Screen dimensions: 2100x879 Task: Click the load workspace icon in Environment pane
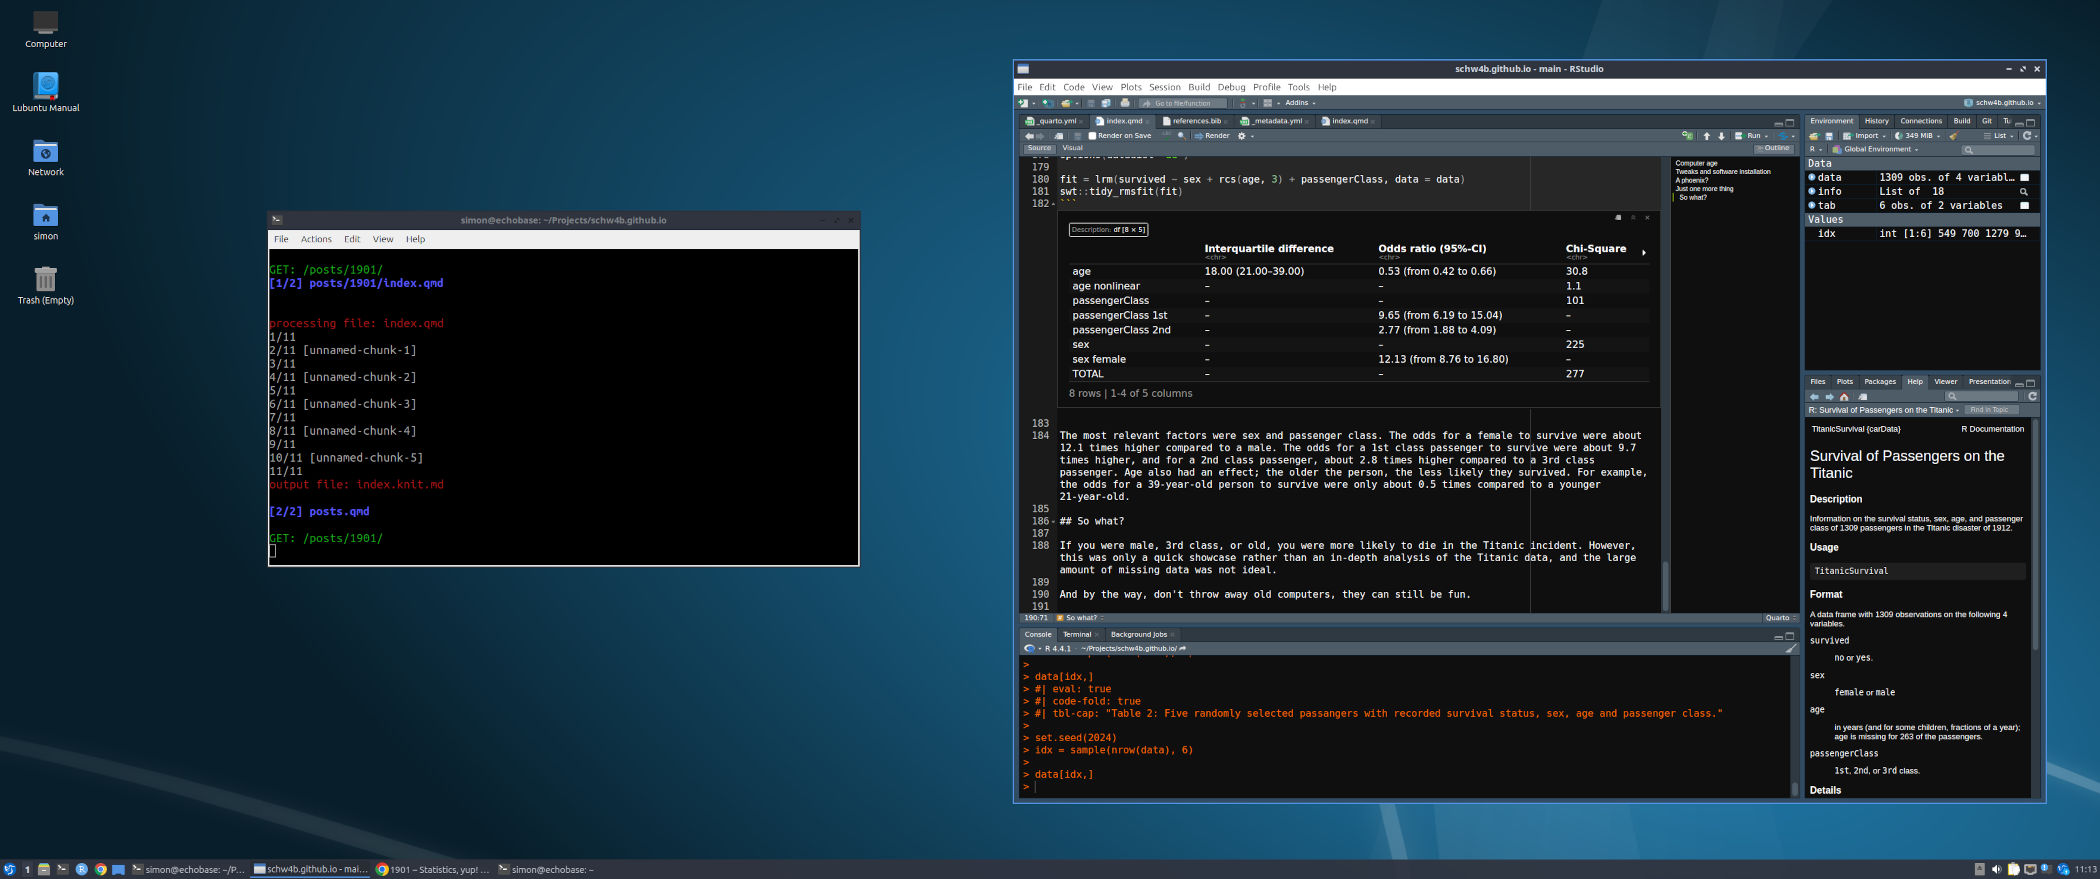tap(1814, 136)
